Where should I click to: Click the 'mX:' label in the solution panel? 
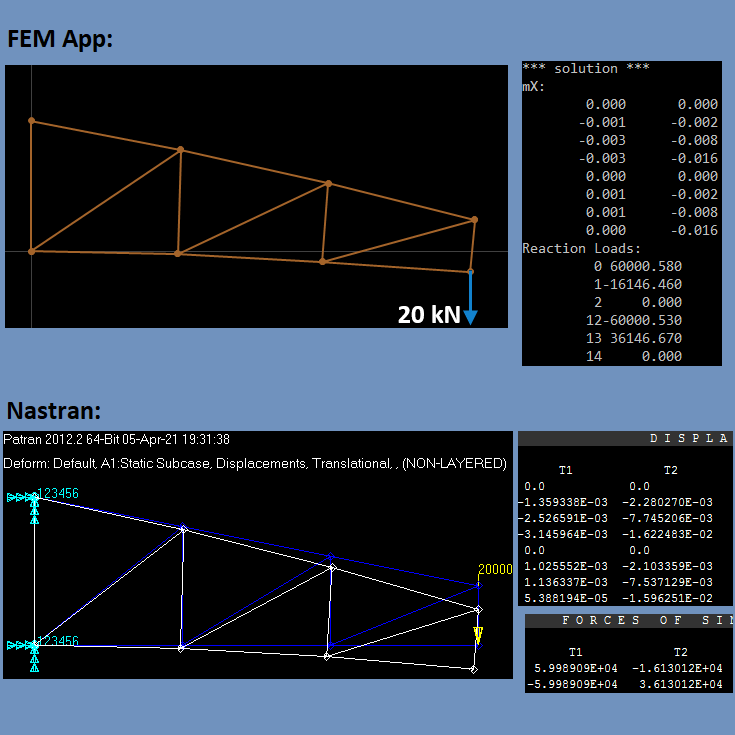pos(533,86)
